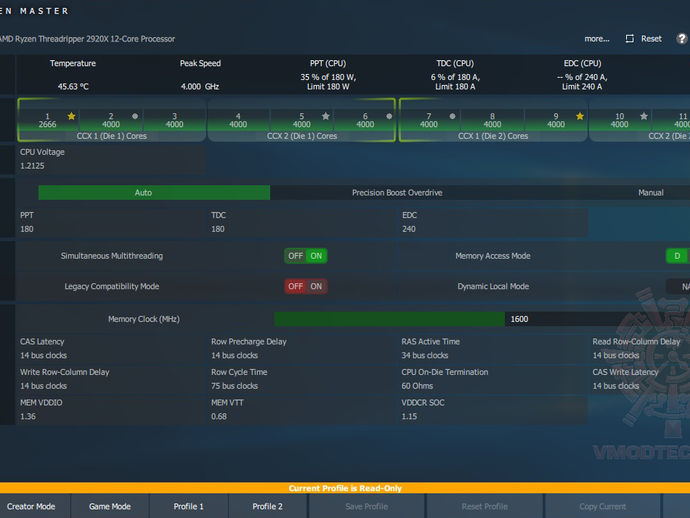The height and width of the screenshot is (518, 690).
Task: Open the Game Mode profile tab
Action: (110, 506)
